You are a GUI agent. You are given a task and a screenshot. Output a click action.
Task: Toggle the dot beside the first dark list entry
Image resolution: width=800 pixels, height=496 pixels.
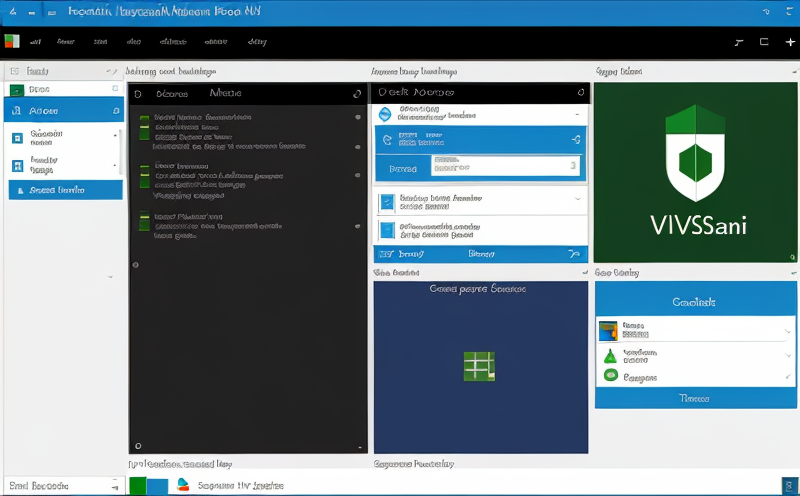[358, 117]
